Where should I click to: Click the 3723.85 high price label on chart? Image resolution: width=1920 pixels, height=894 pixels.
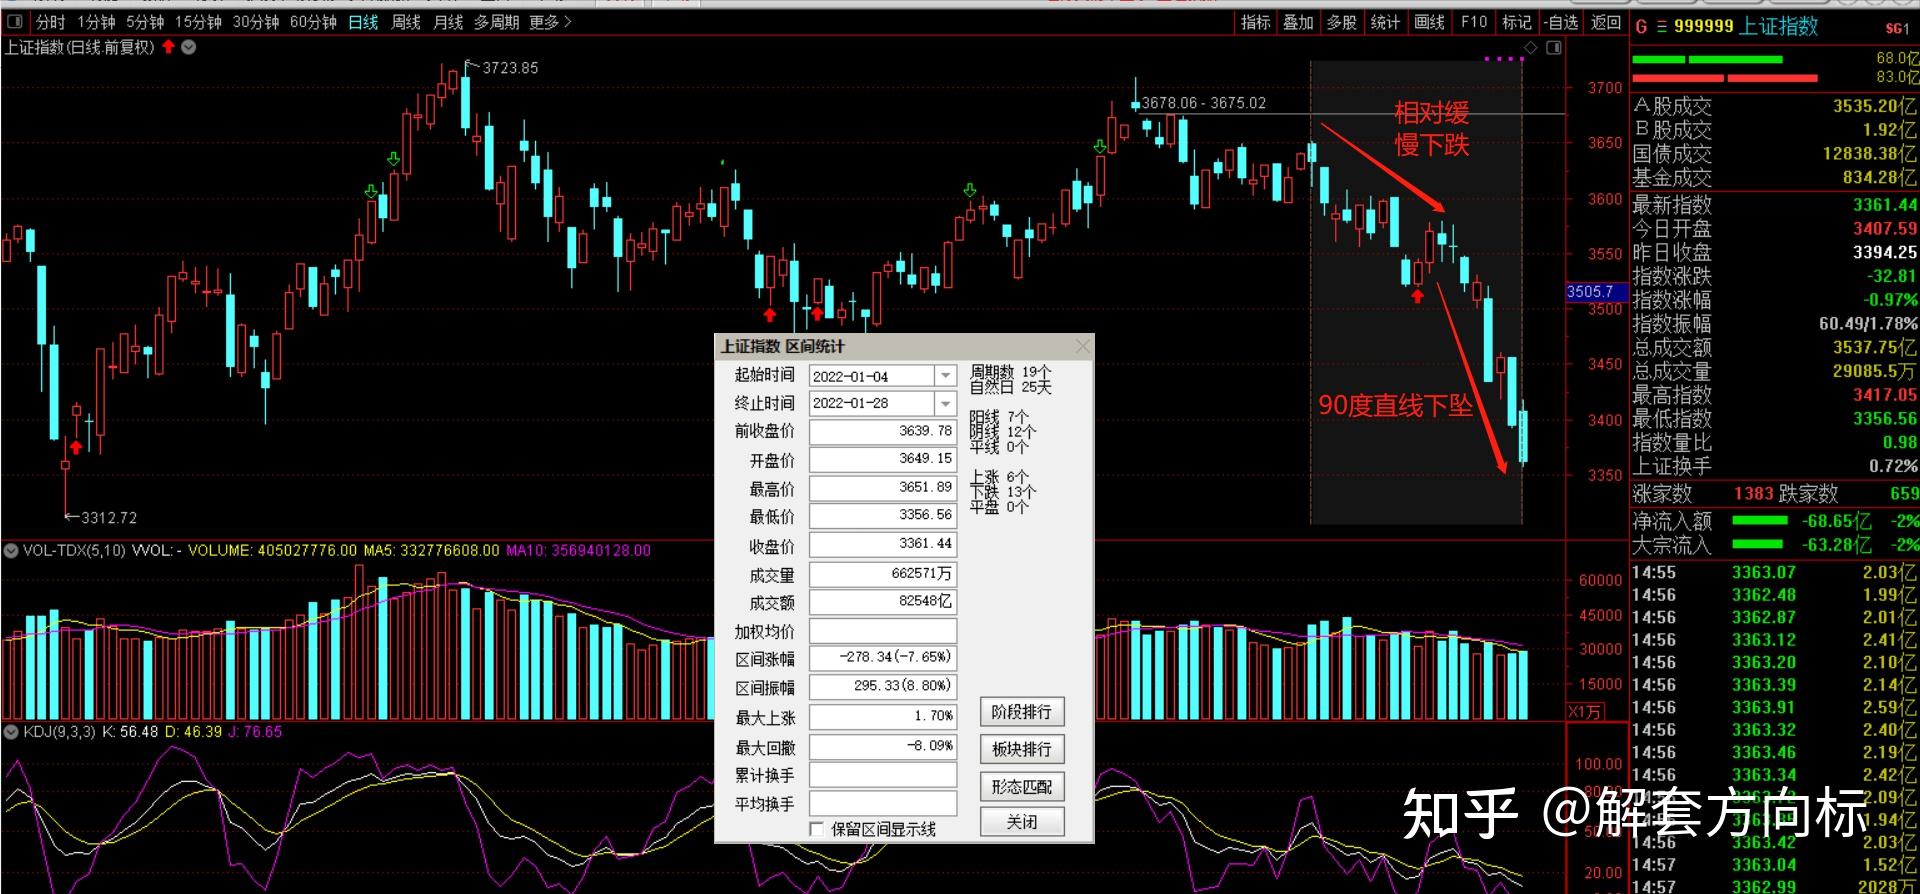[x=510, y=68]
